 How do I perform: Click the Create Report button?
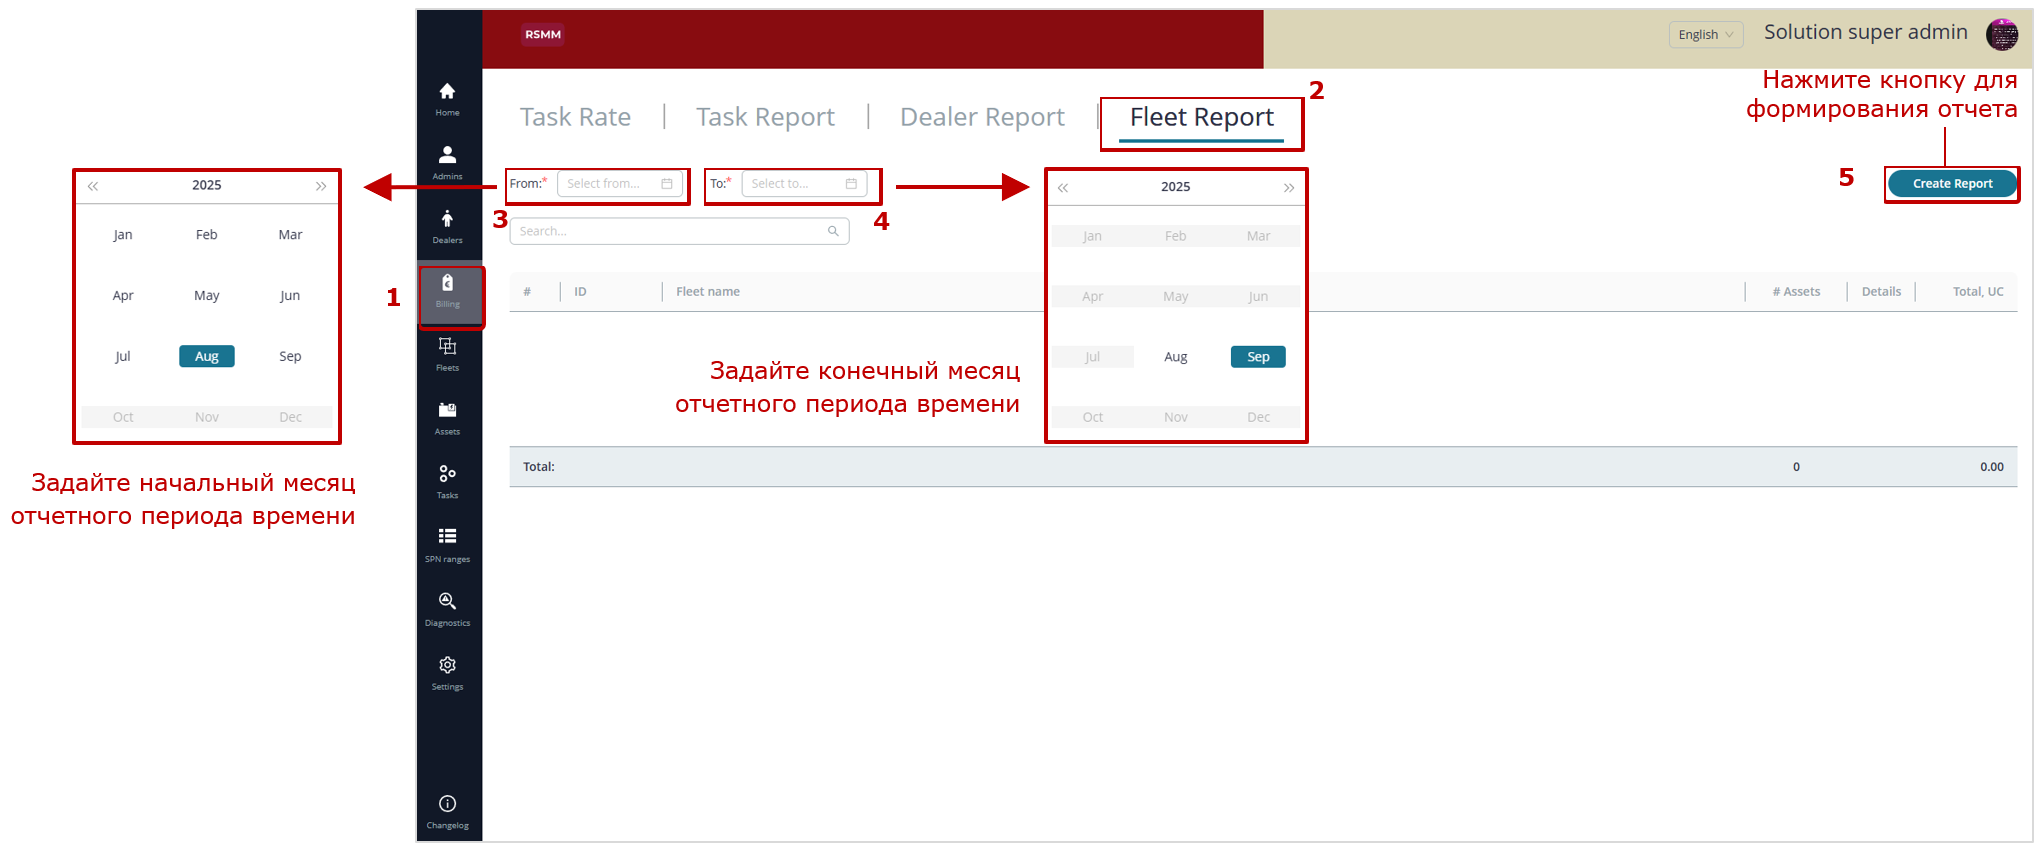(1951, 184)
